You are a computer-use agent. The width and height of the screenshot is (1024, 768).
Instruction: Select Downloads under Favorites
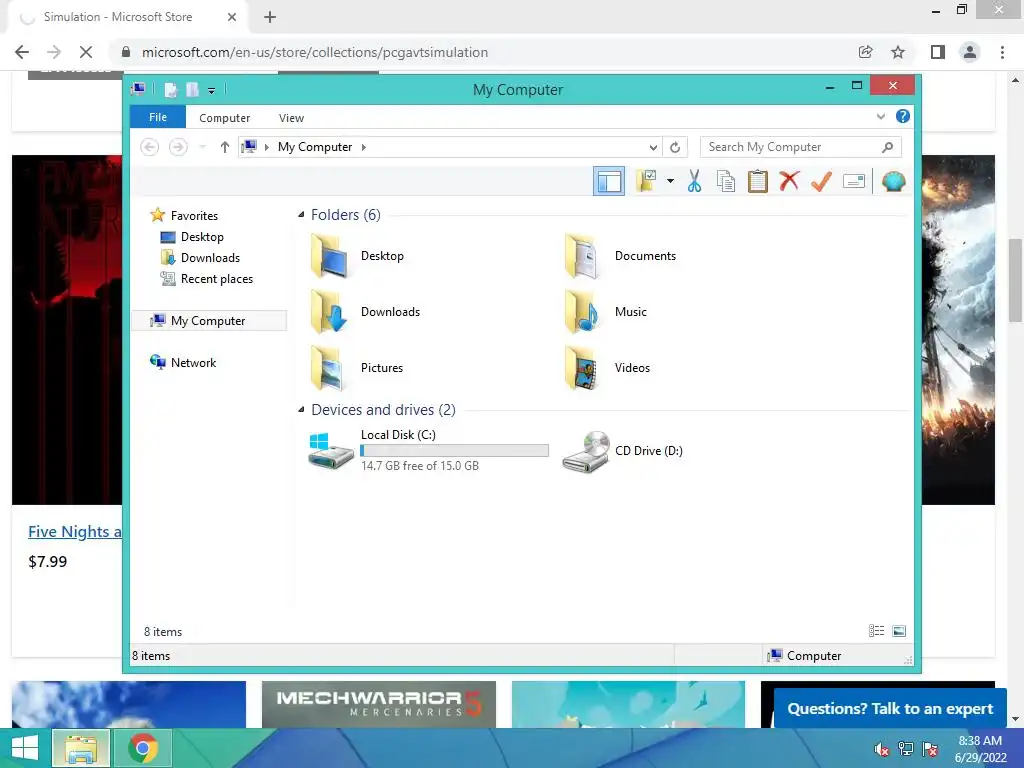click(210, 257)
